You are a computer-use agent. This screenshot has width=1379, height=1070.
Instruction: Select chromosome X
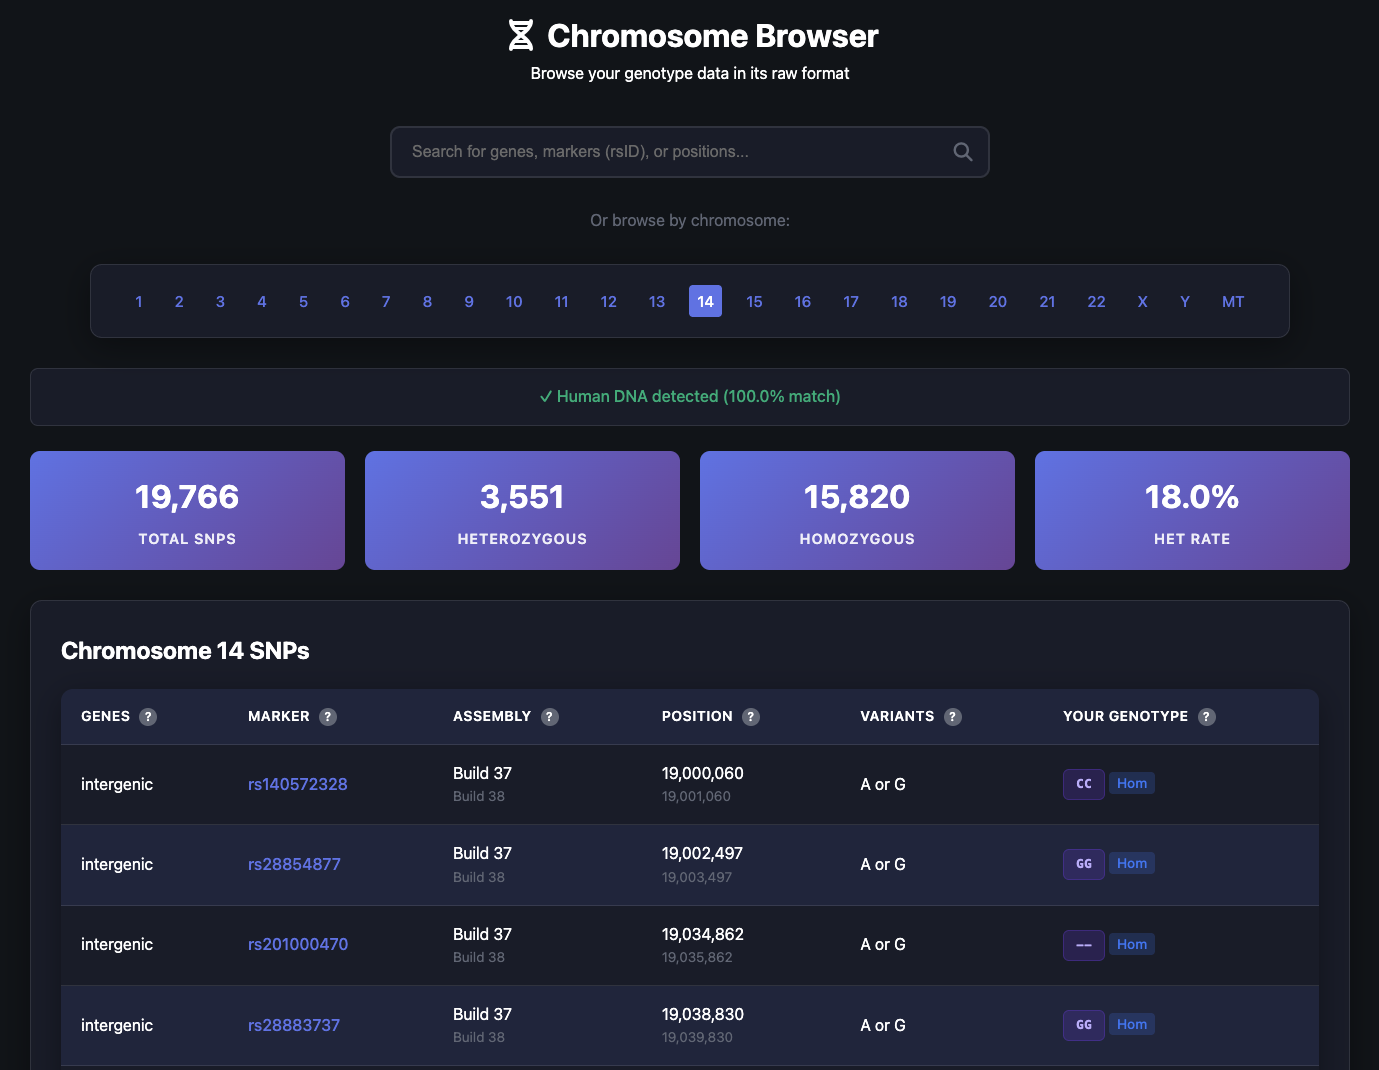point(1142,301)
